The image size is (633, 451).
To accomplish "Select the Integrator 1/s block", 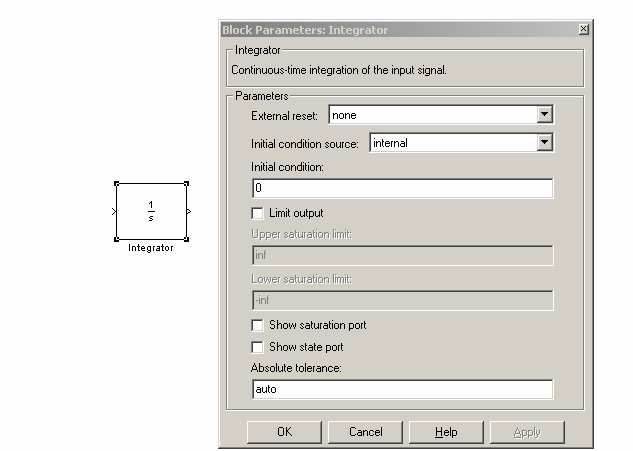I will [151, 211].
